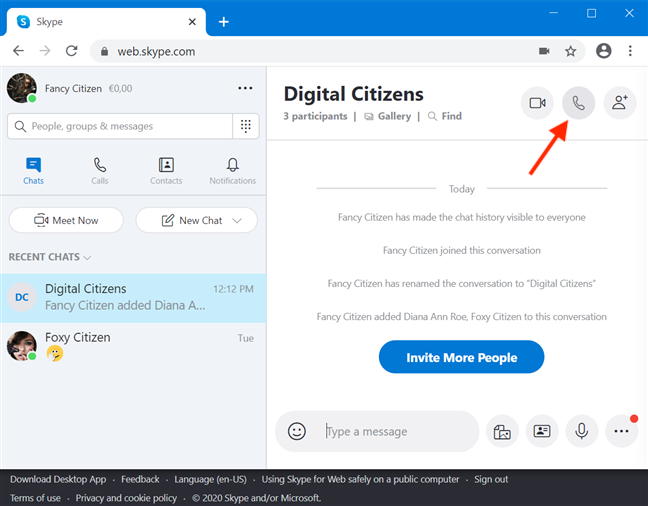The height and width of the screenshot is (506, 648).
Task: Bookmark this page with star icon
Action: tap(570, 51)
